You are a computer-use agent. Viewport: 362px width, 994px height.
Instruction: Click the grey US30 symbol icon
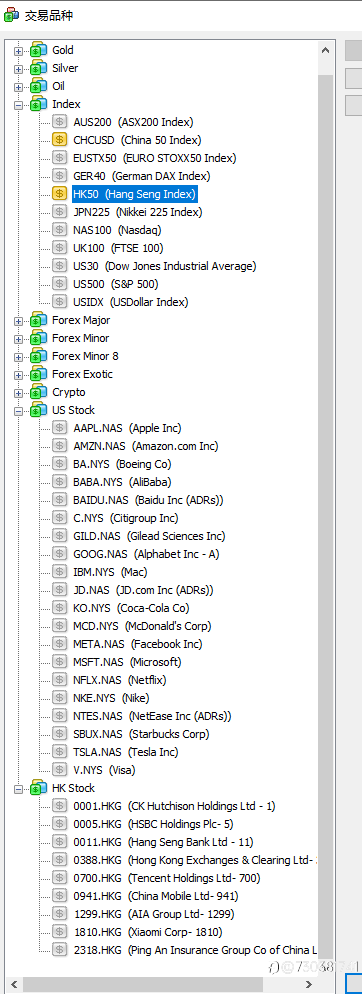tap(60, 266)
